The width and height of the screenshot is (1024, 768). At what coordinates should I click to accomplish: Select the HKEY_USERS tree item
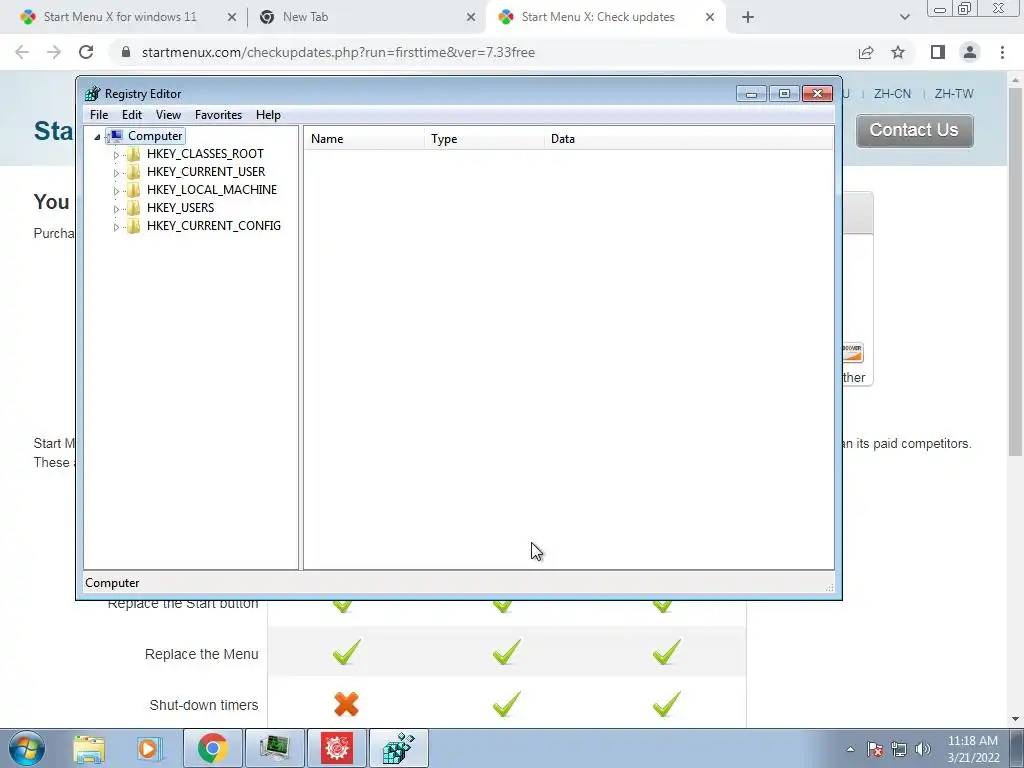tap(180, 208)
